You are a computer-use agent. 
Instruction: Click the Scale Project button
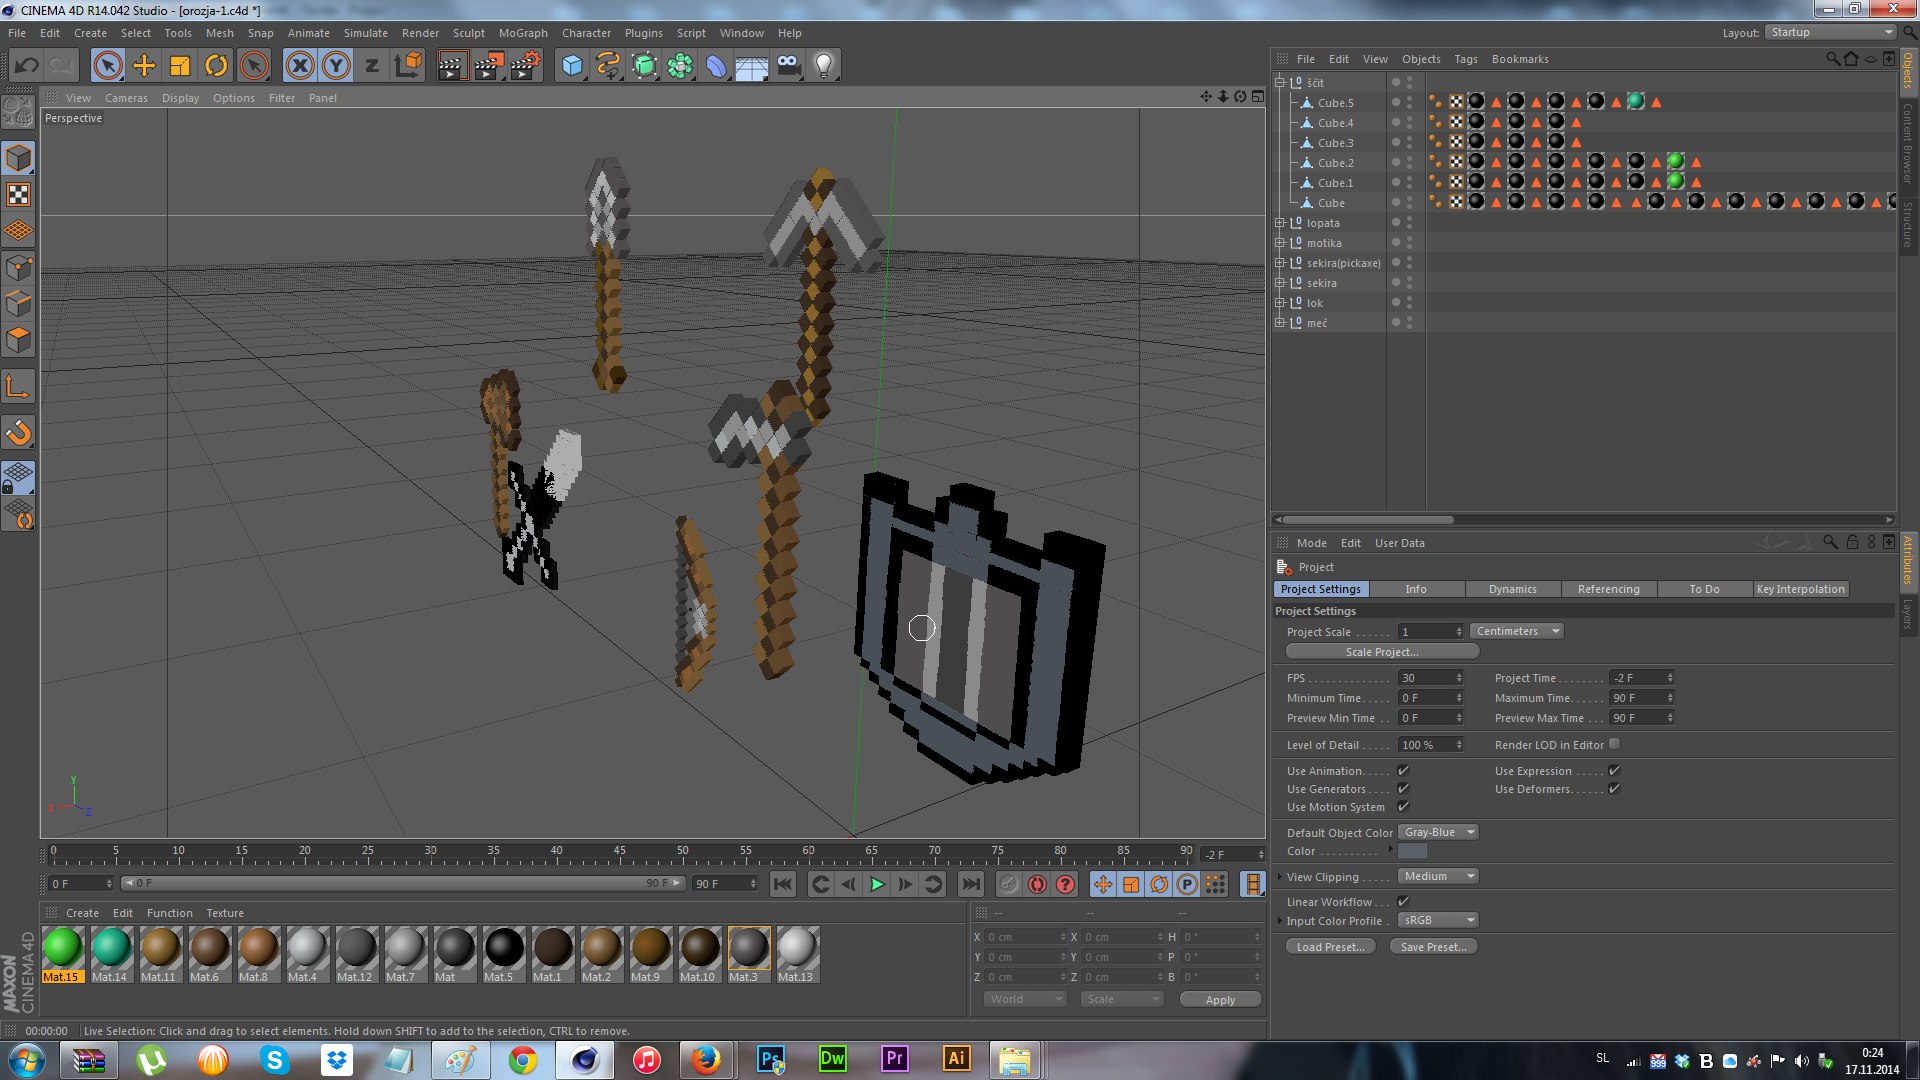point(1382,652)
